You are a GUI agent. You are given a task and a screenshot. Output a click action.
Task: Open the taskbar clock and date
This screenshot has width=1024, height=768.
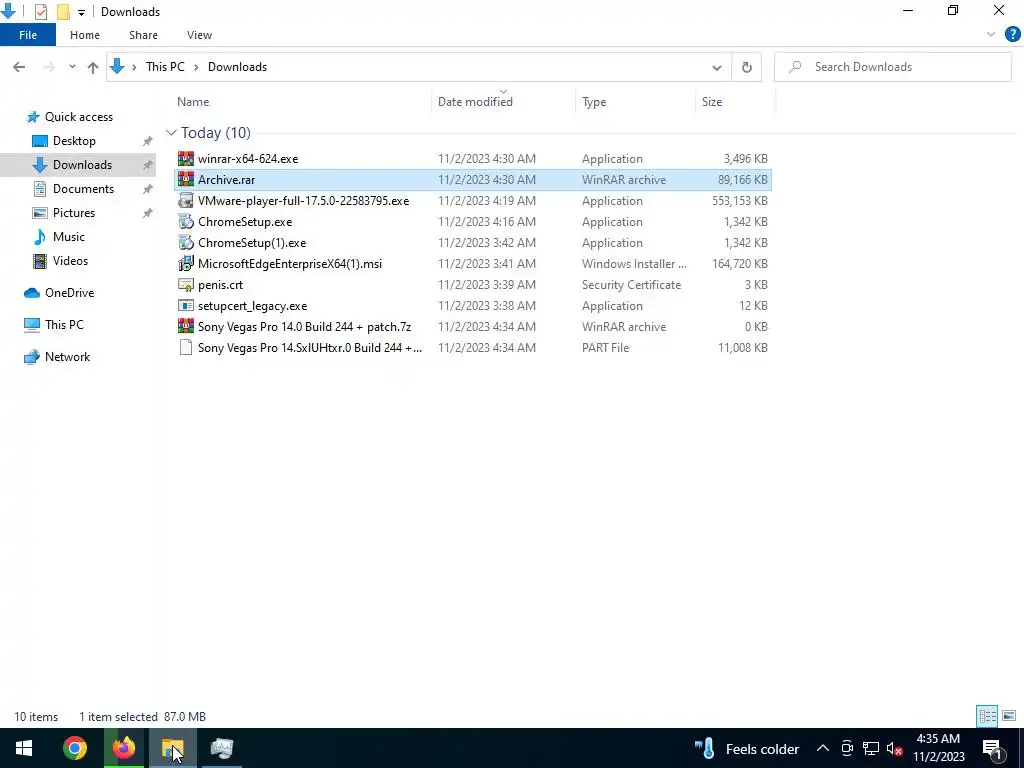(x=938, y=748)
